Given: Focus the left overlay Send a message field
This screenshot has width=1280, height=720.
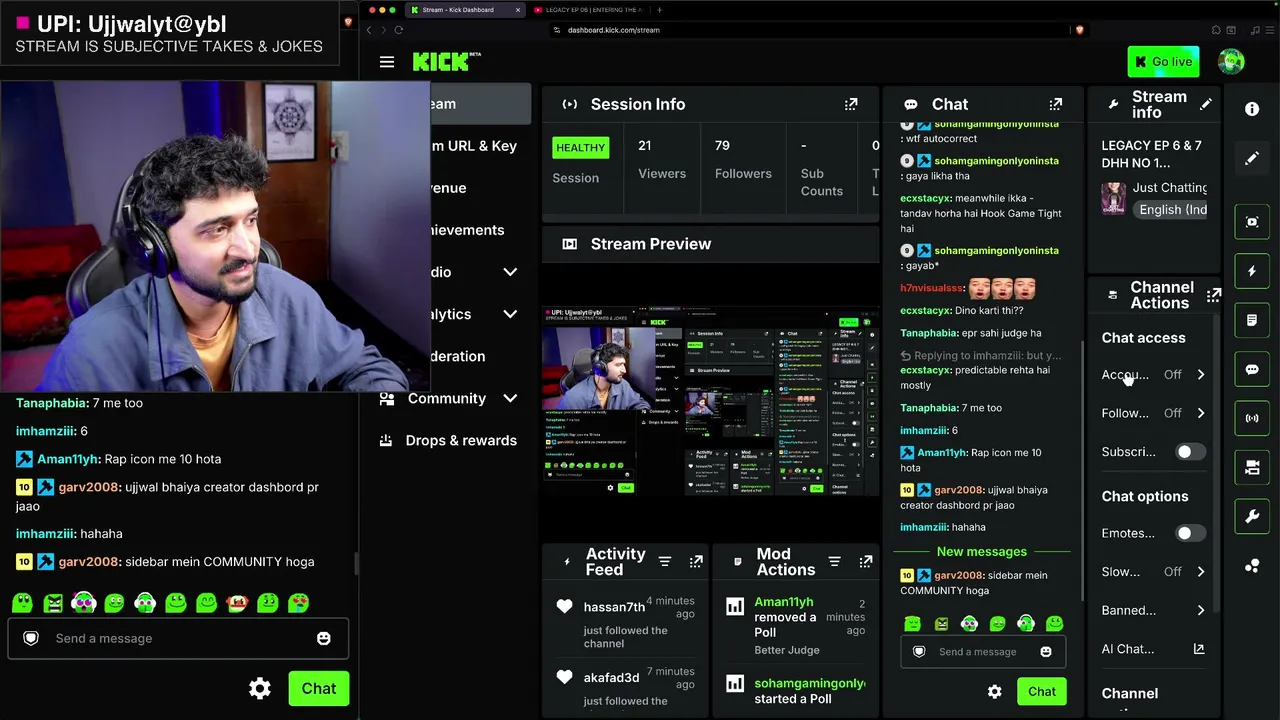Looking at the screenshot, I should tap(180, 638).
